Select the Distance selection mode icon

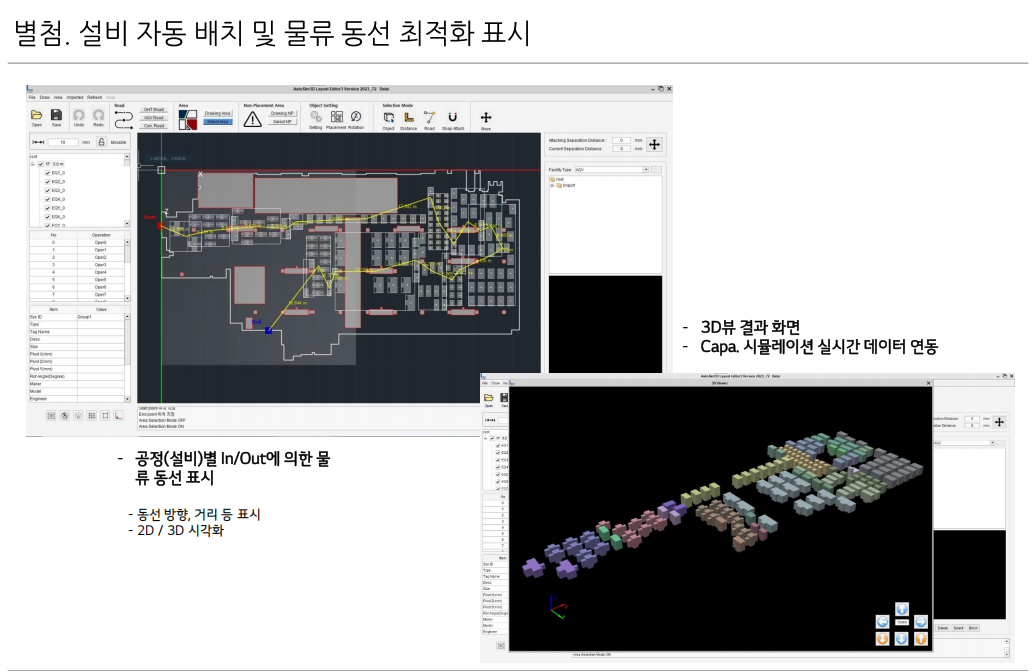(x=408, y=117)
